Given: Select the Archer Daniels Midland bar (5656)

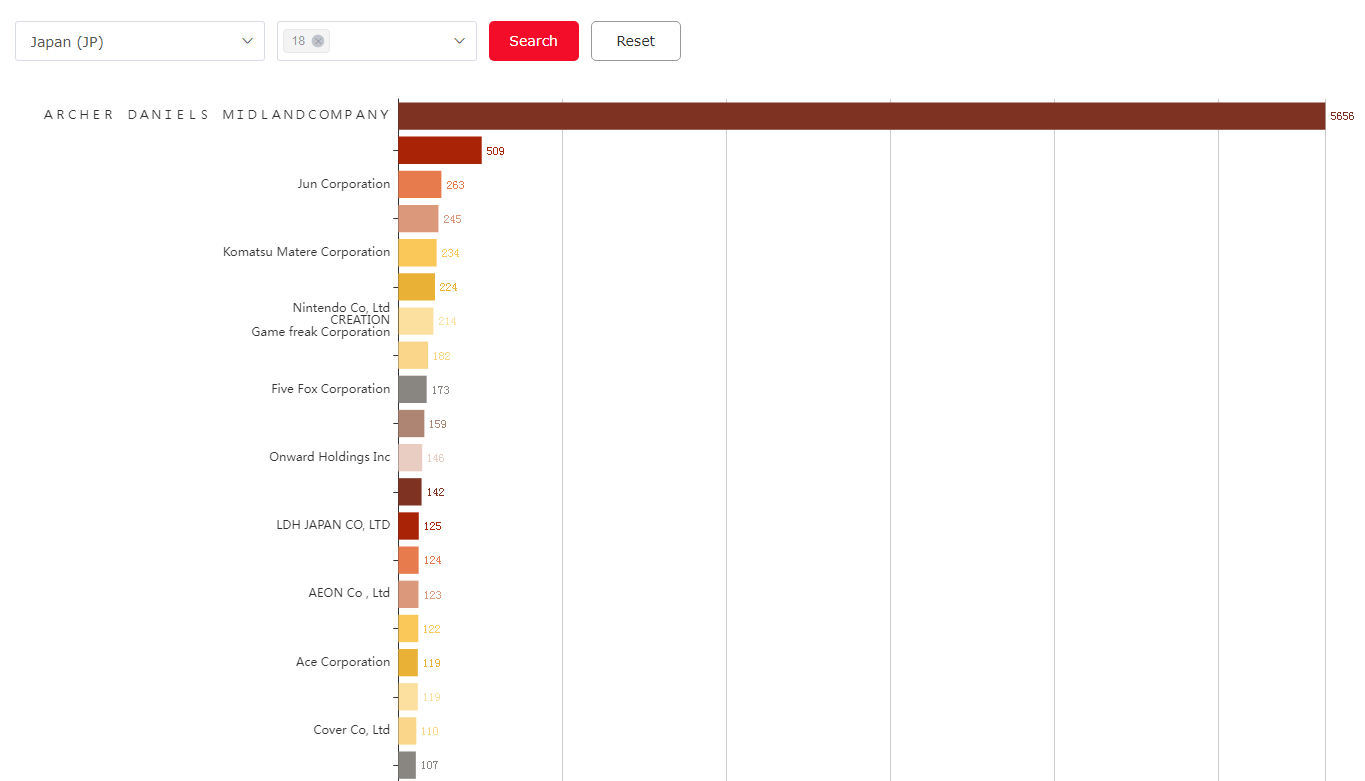Looking at the screenshot, I should [x=860, y=116].
